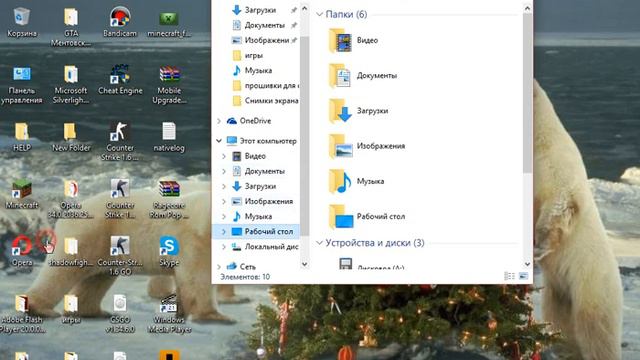Click content pane scroll down arrow

[527, 264]
